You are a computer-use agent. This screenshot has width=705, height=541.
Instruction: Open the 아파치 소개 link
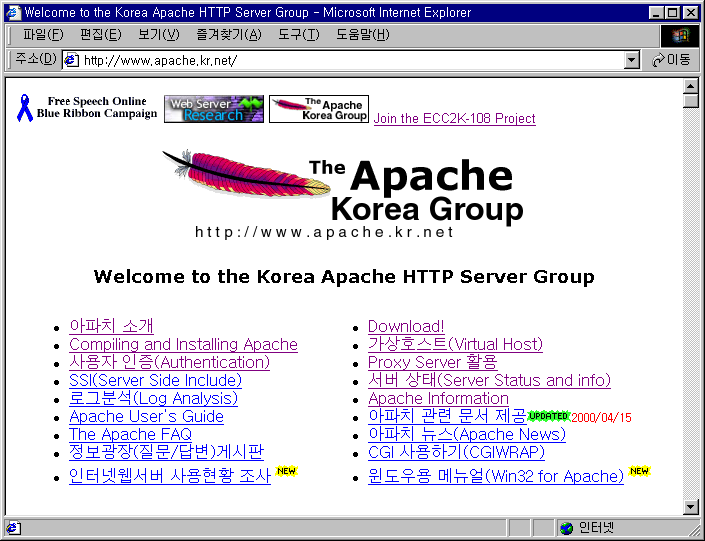[112, 326]
